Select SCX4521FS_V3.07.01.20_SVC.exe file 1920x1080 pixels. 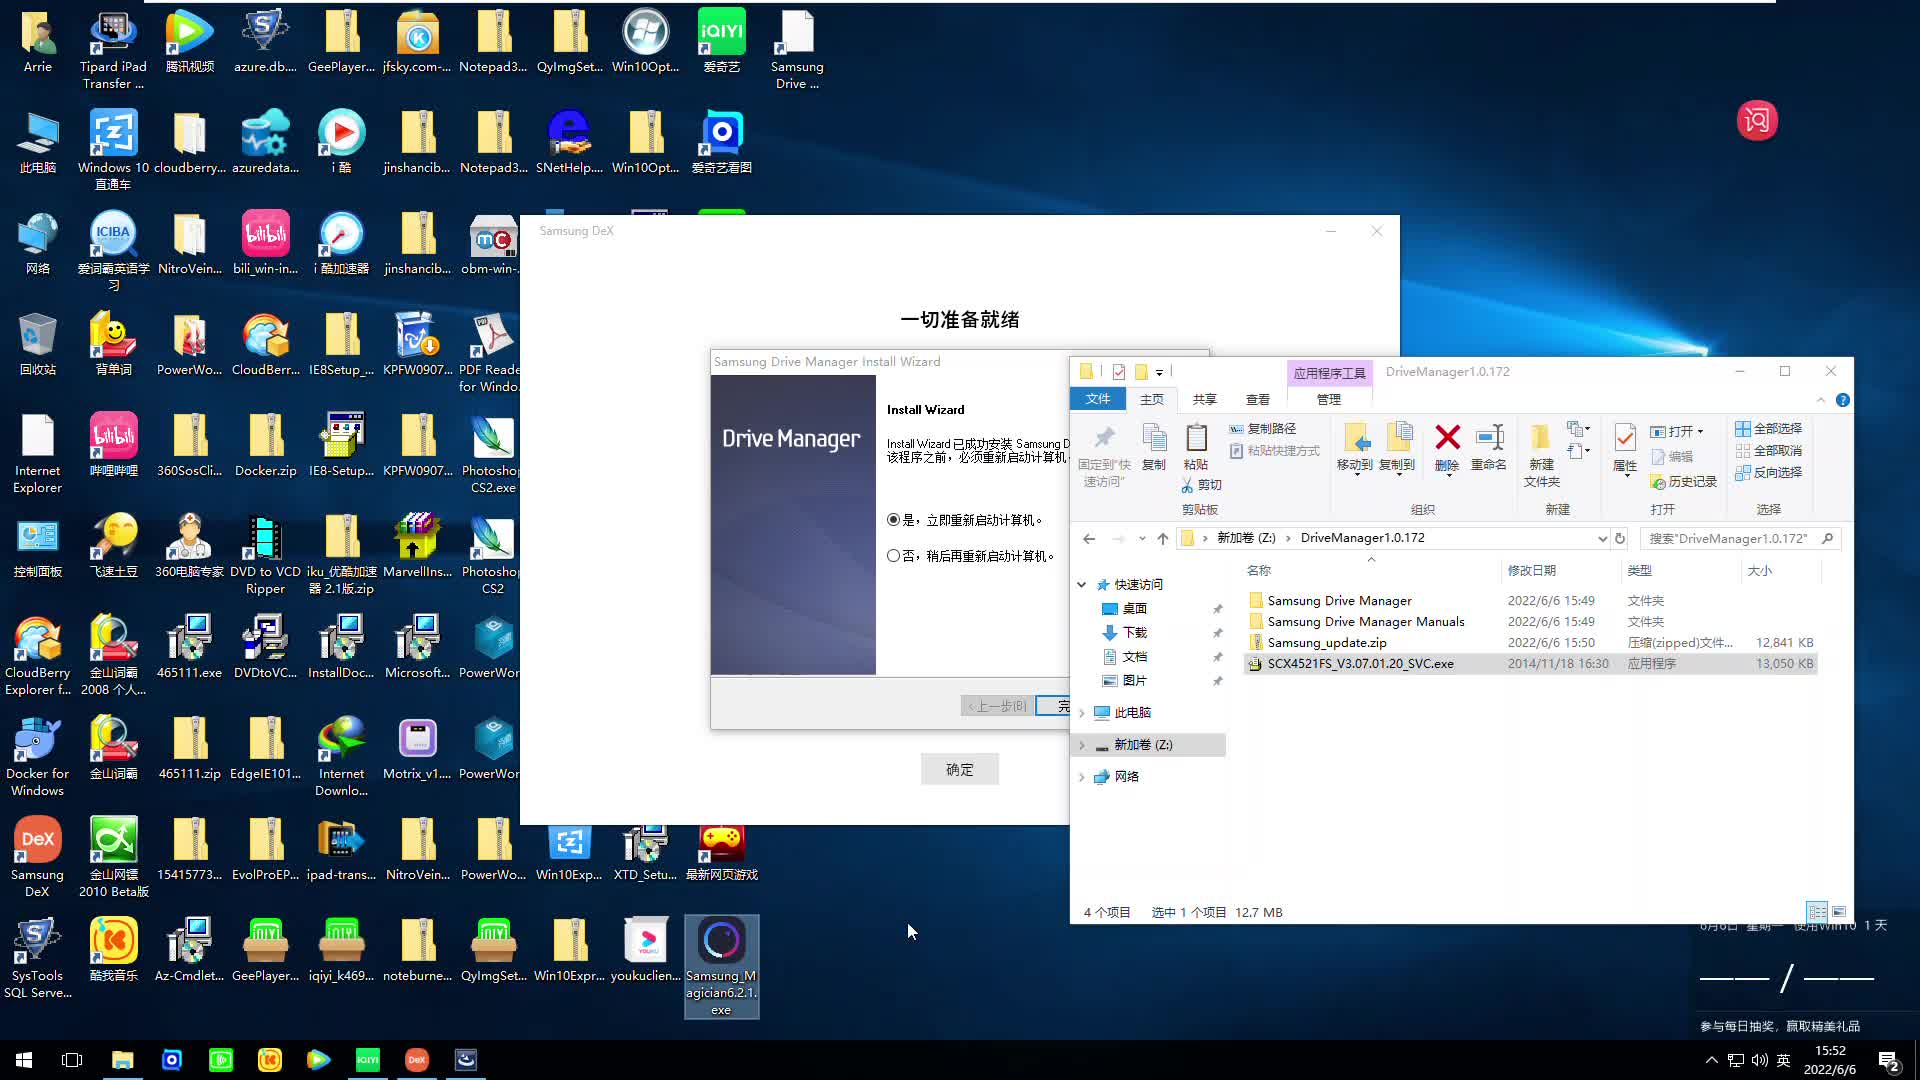click(x=1530, y=664)
